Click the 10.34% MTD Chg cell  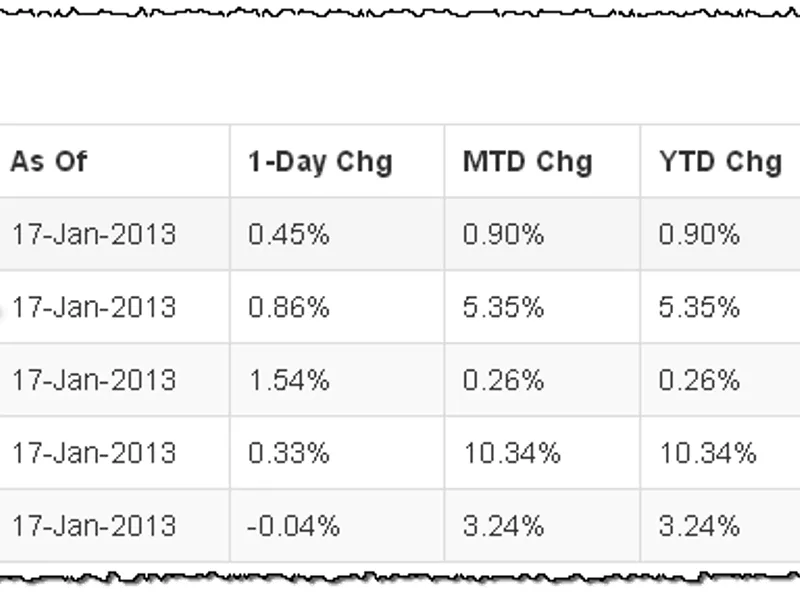[x=512, y=453]
